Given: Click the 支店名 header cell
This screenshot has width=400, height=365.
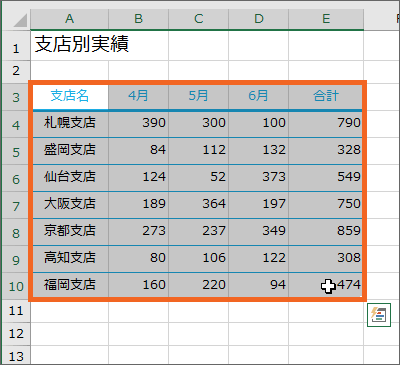Looking at the screenshot, I should (70, 97).
